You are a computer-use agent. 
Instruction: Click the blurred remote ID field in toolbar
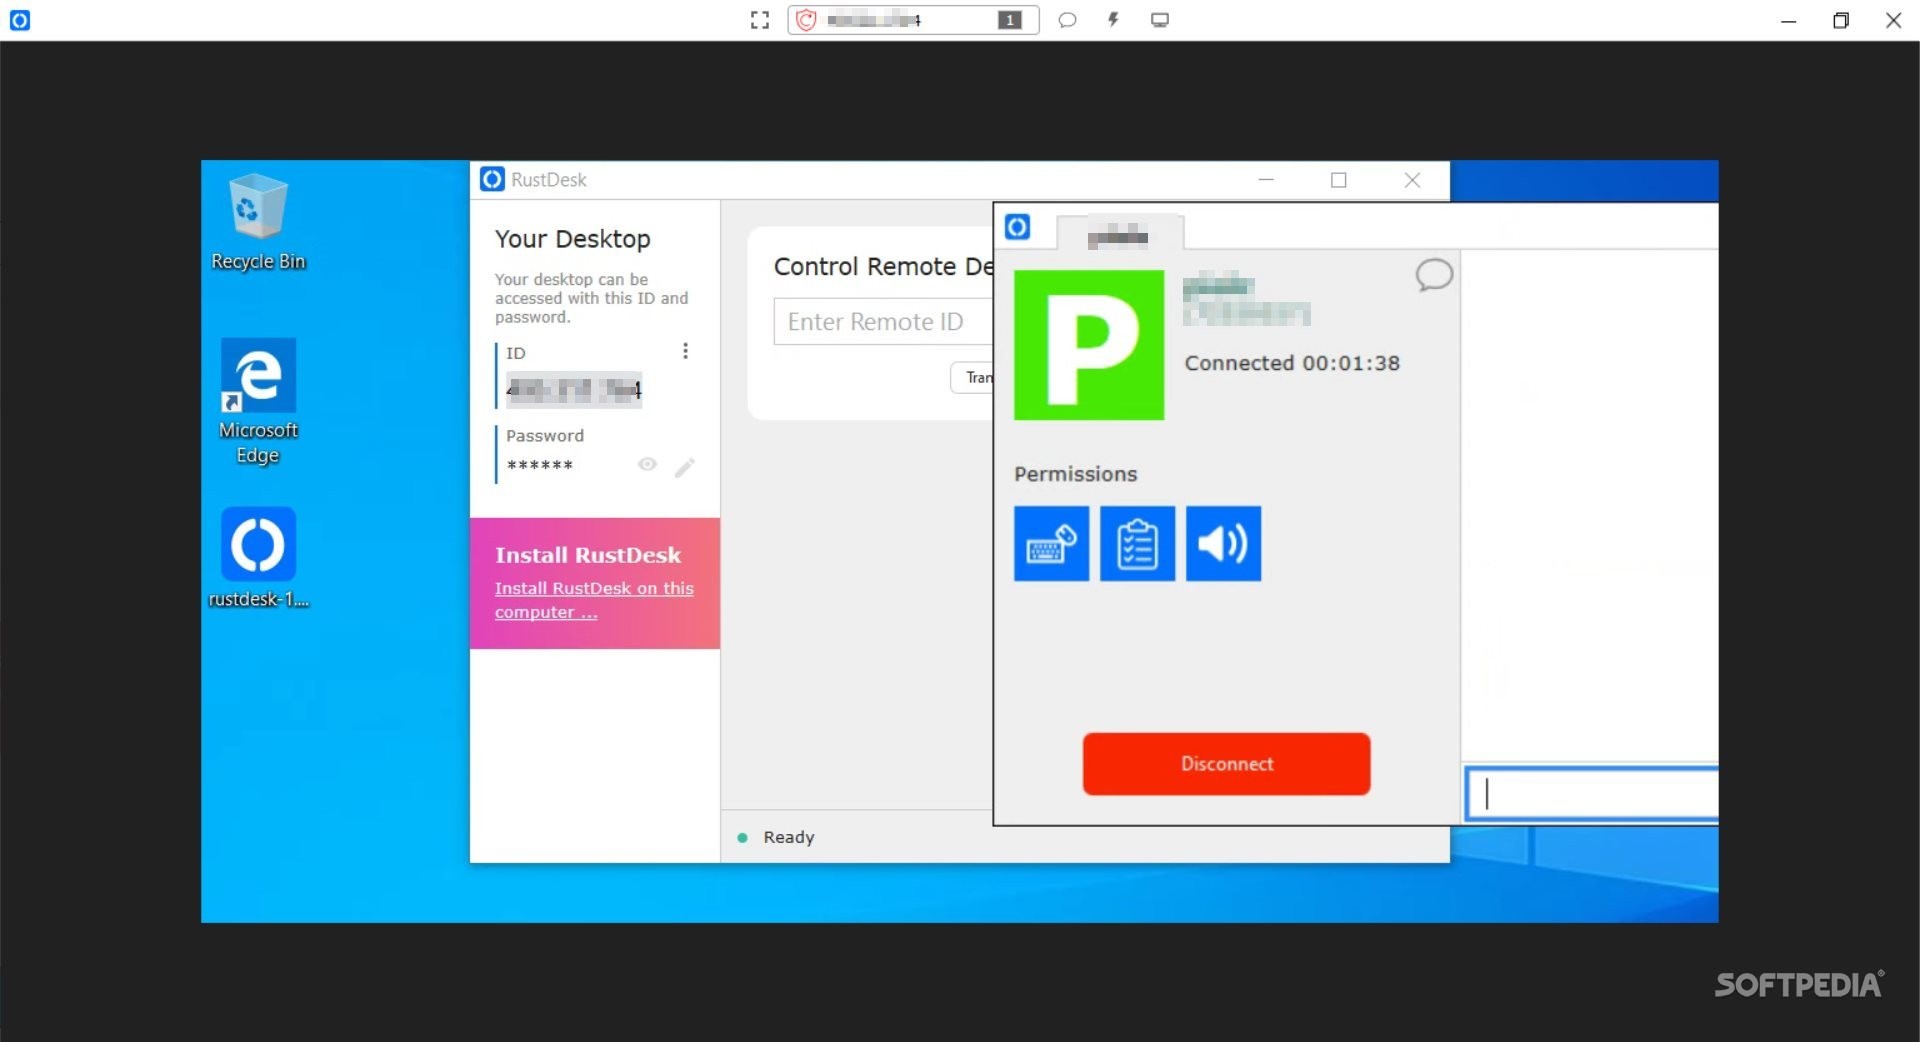coord(874,20)
